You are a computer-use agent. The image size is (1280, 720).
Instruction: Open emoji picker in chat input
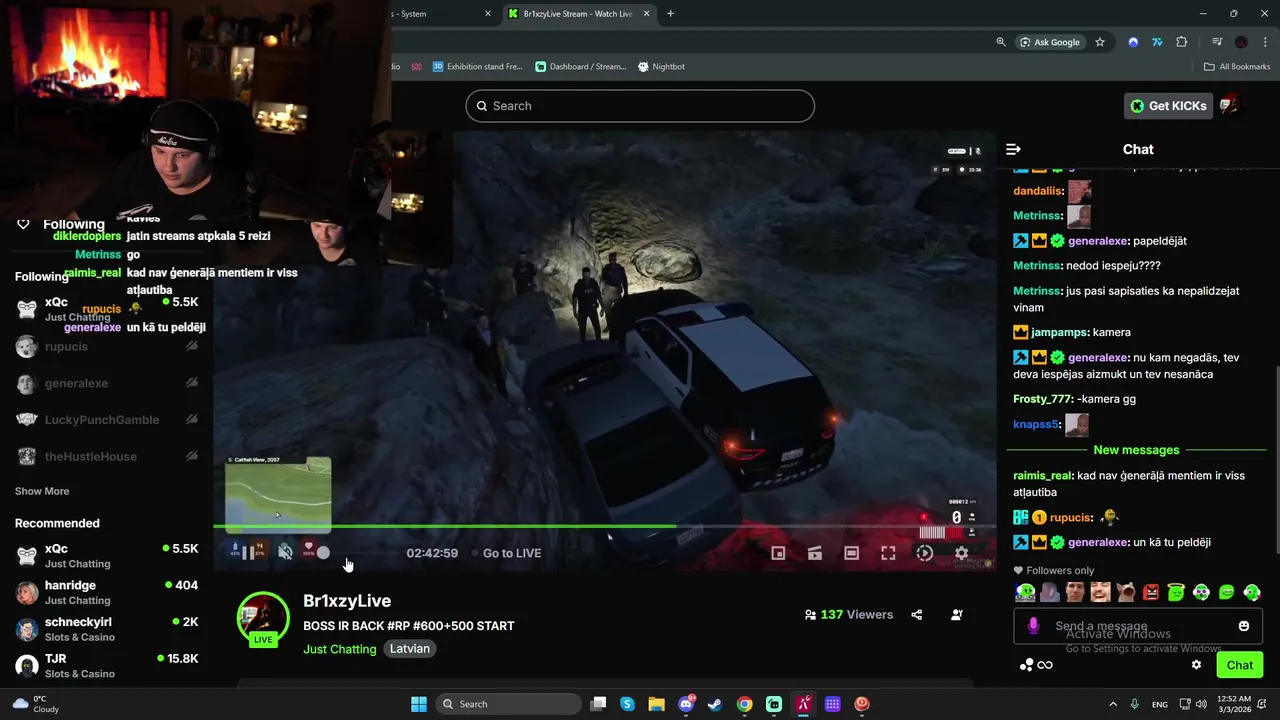tap(1244, 626)
